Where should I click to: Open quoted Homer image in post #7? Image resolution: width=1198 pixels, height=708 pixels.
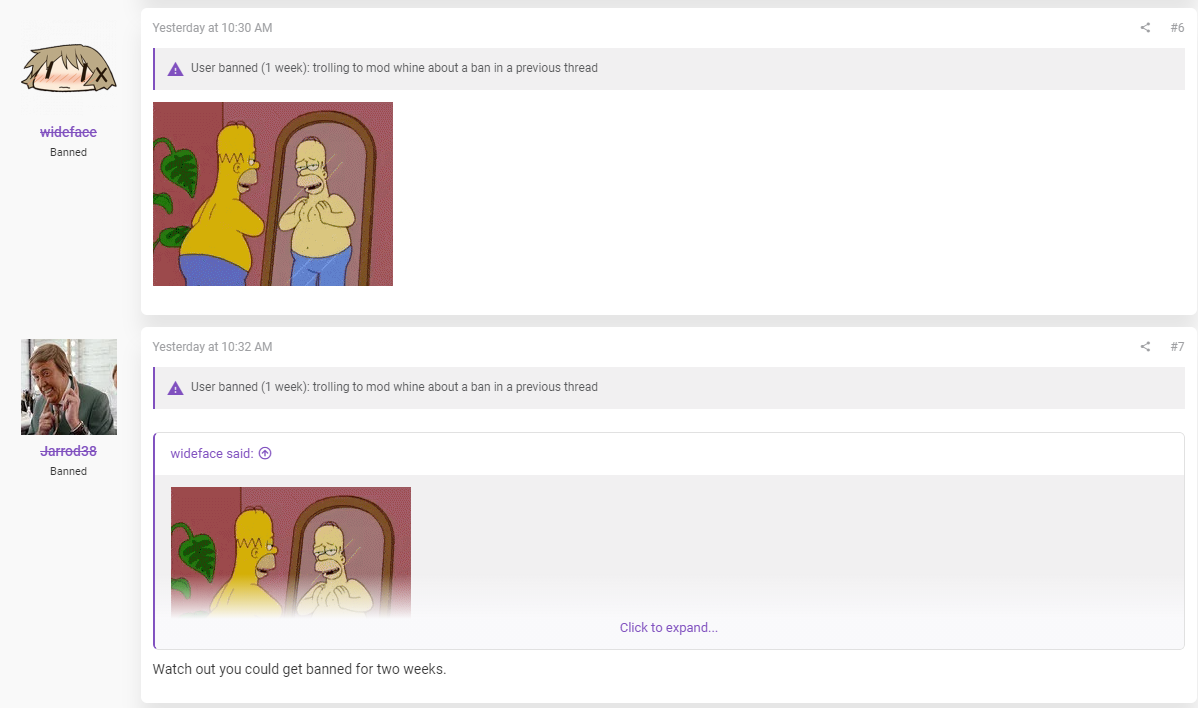pos(290,551)
